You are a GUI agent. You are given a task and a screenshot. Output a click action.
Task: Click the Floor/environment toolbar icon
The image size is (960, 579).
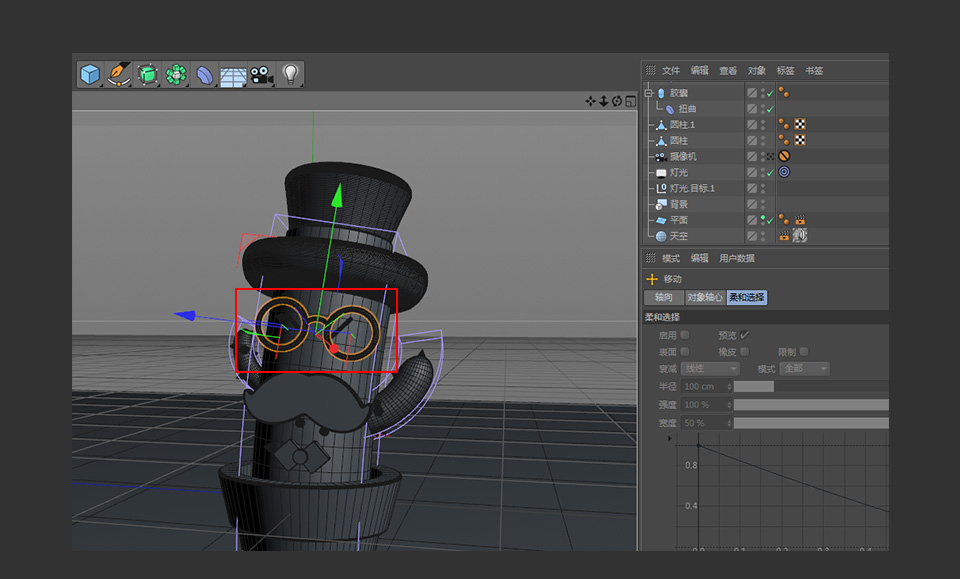[x=232, y=73]
